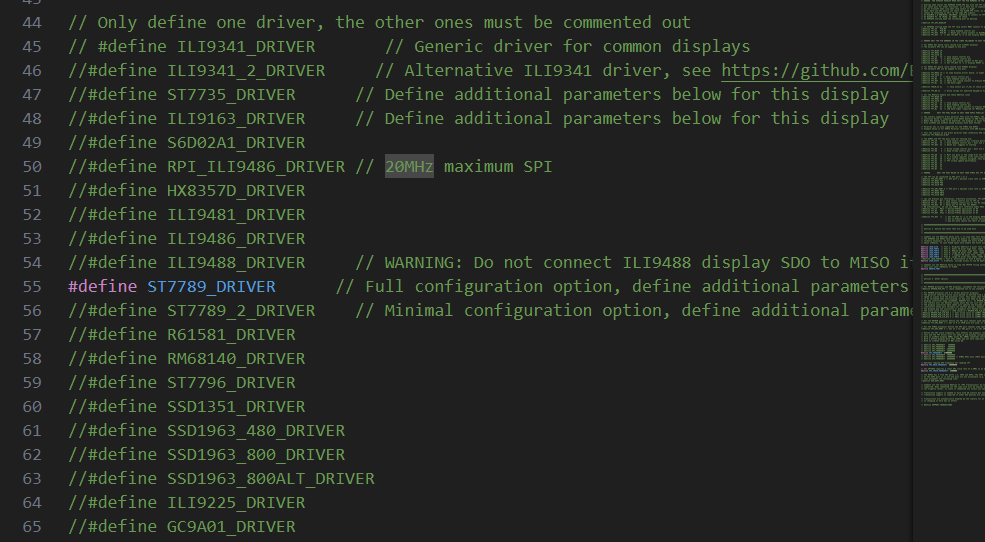The image size is (985, 542).
Task: Click the pink #define keyword on line 55
Action: pyautogui.click(x=102, y=286)
